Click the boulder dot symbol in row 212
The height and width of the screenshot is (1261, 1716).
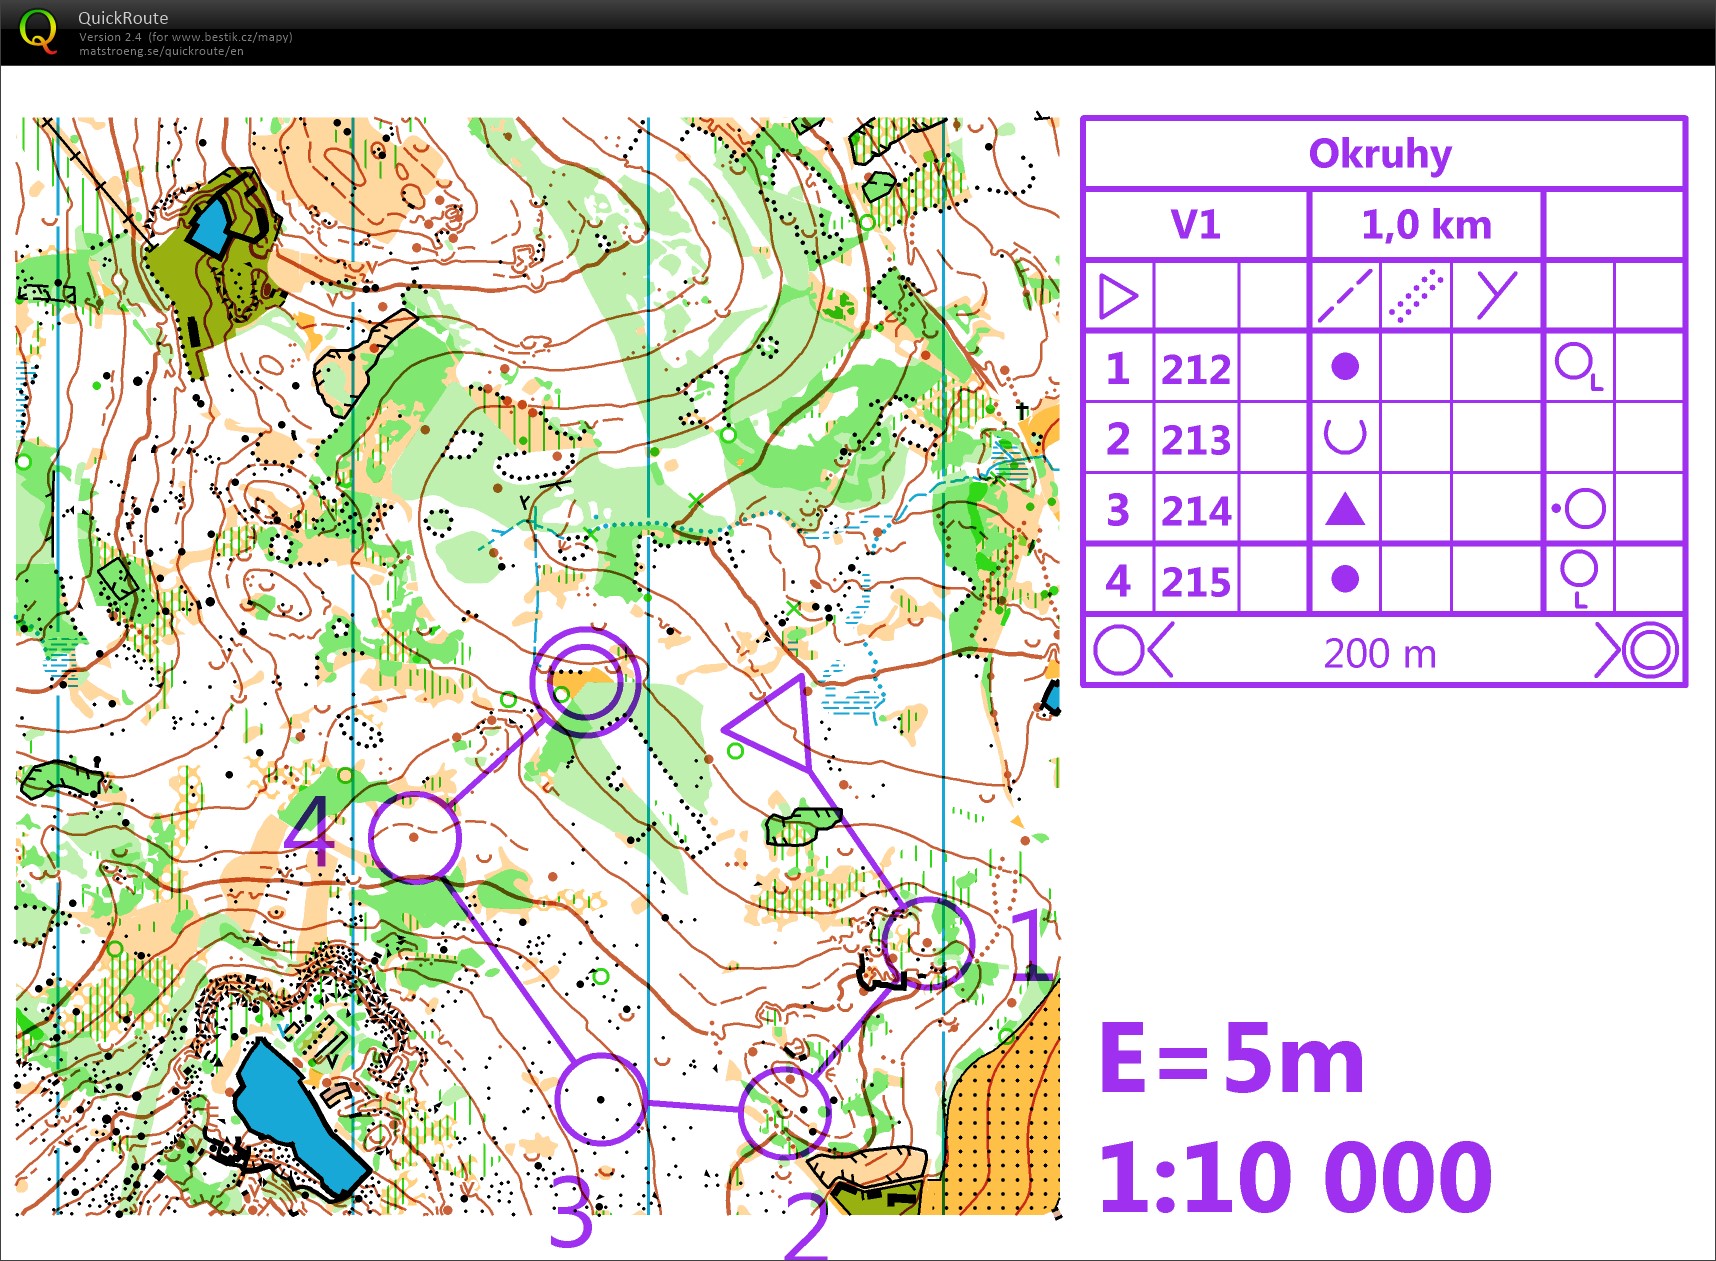coord(1344,367)
